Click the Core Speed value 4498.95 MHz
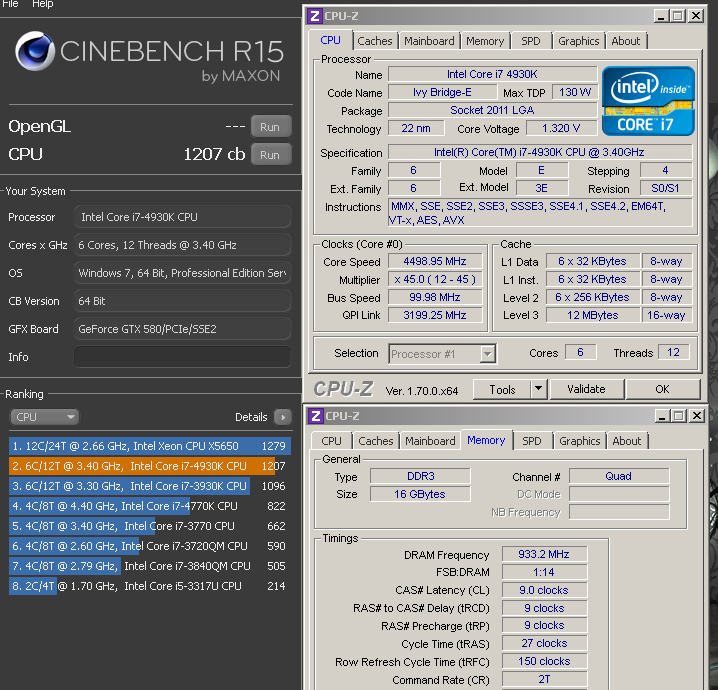Image resolution: width=718 pixels, height=690 pixels. click(x=435, y=261)
